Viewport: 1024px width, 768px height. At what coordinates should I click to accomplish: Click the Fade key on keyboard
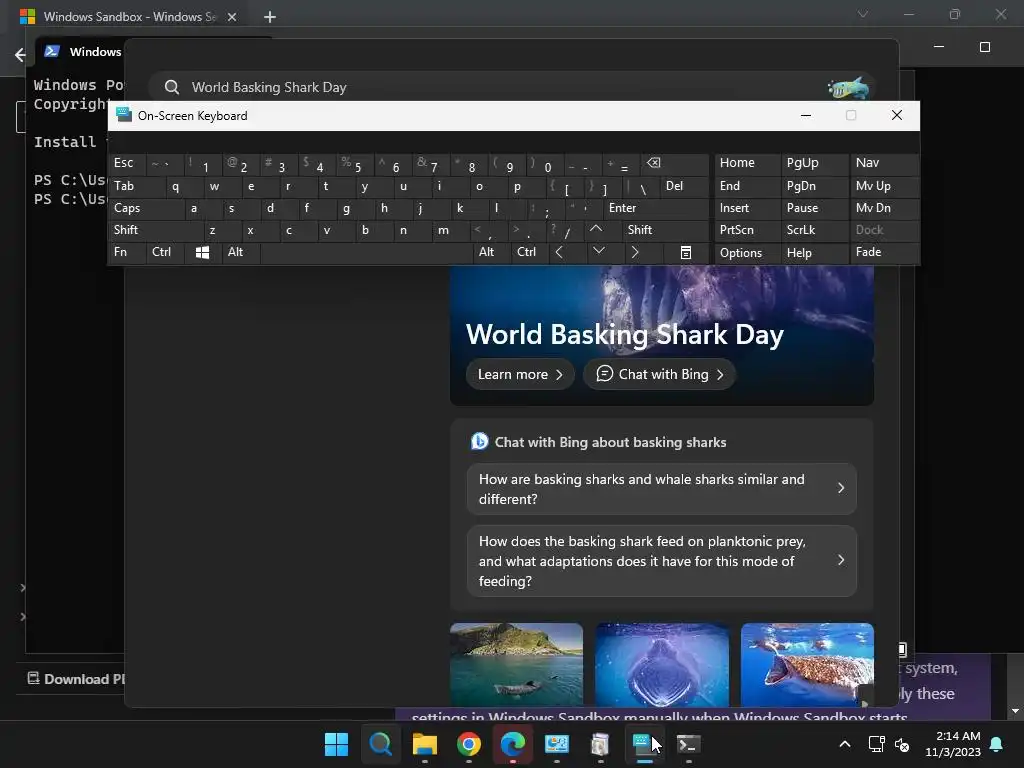[x=885, y=252]
